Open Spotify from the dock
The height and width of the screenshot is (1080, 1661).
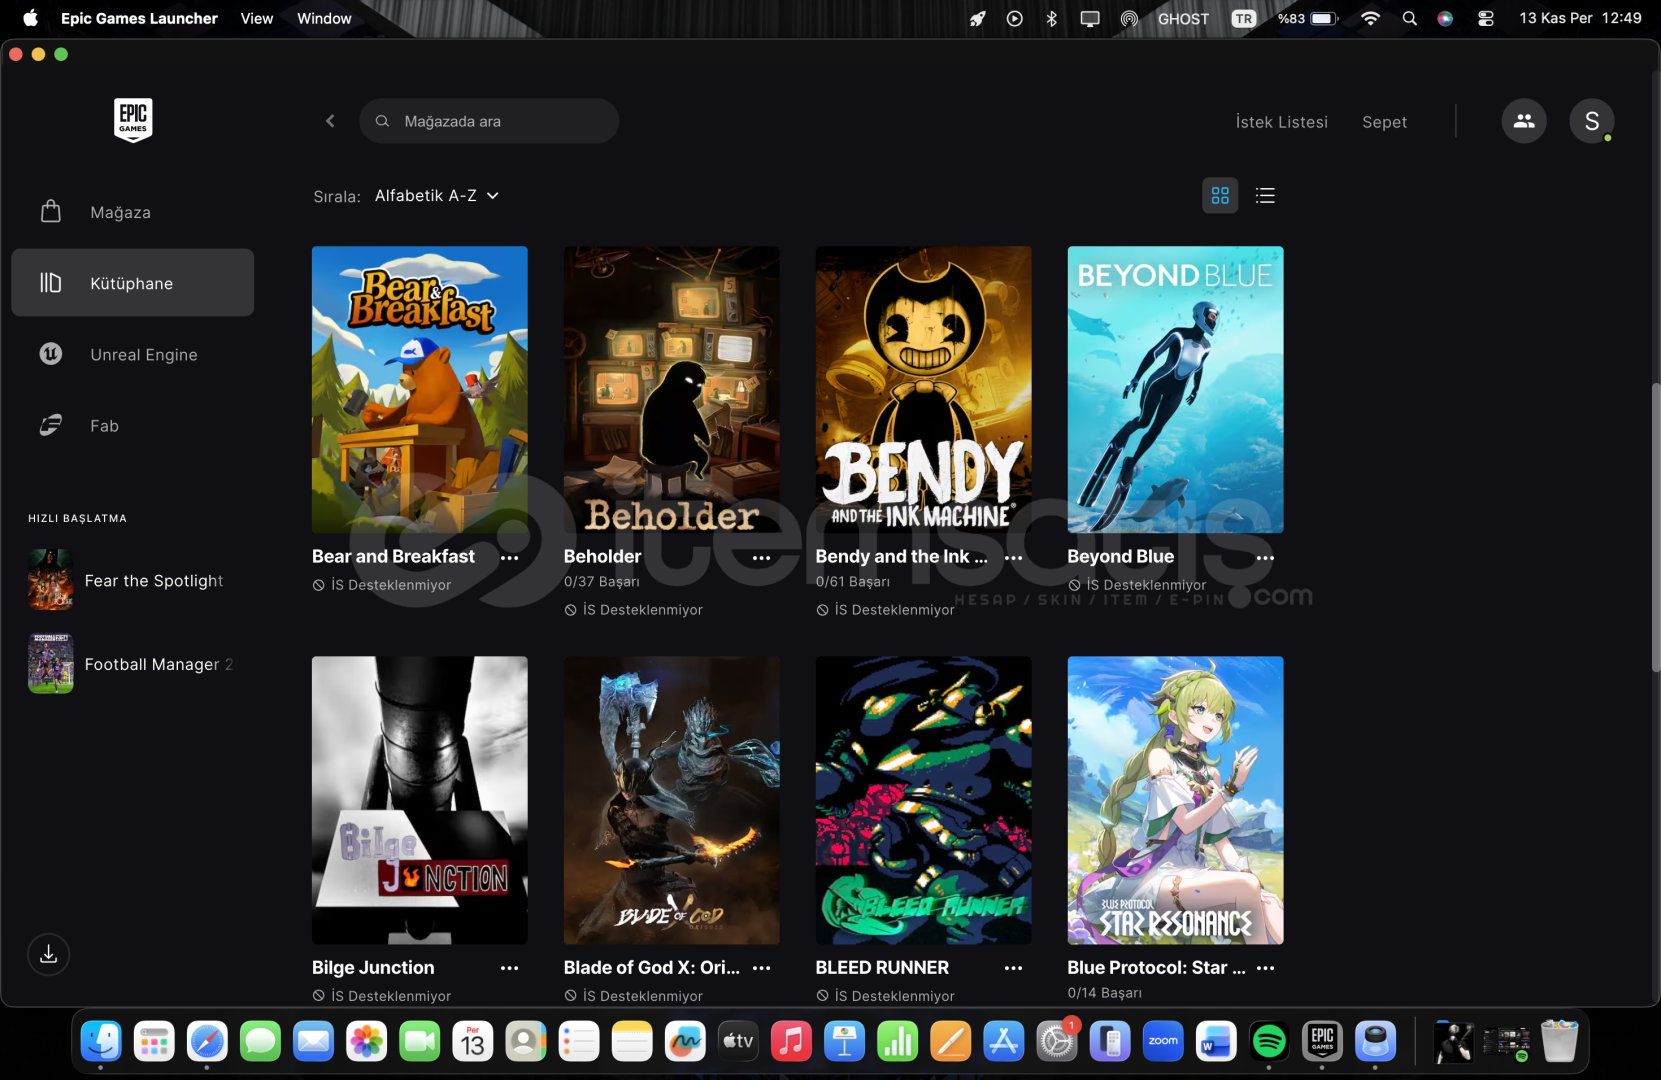pyautogui.click(x=1269, y=1042)
